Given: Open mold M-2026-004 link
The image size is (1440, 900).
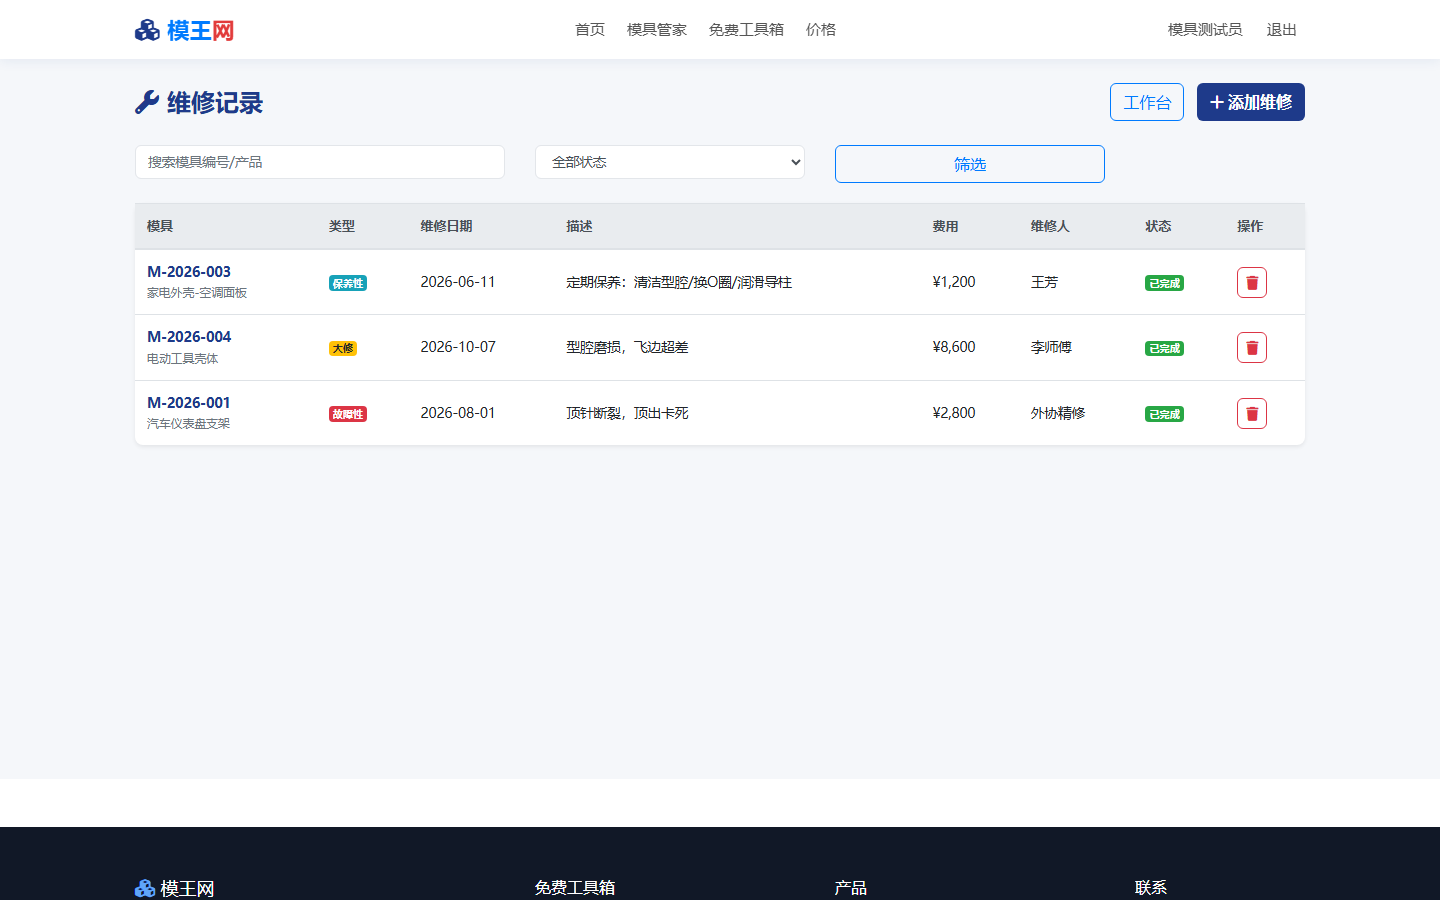Looking at the screenshot, I should pos(189,337).
